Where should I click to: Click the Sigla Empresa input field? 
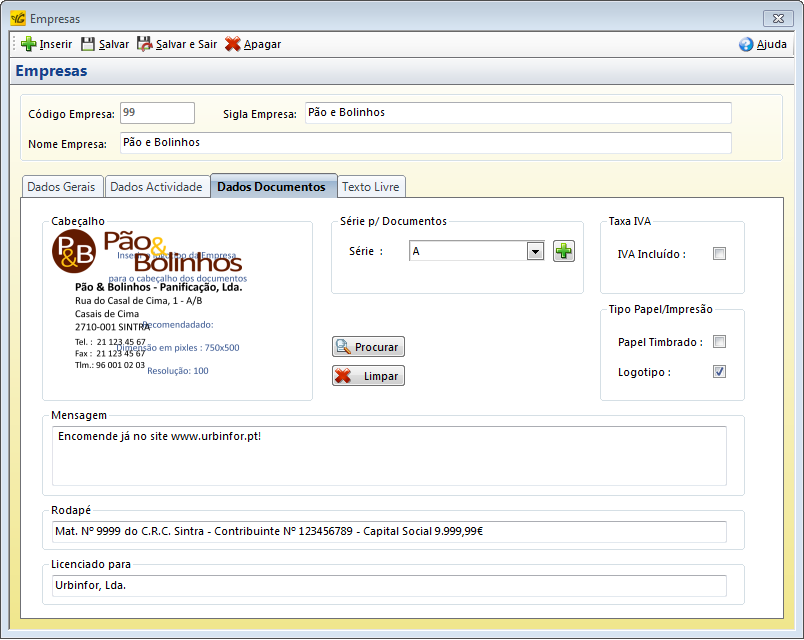pyautogui.click(x=517, y=113)
